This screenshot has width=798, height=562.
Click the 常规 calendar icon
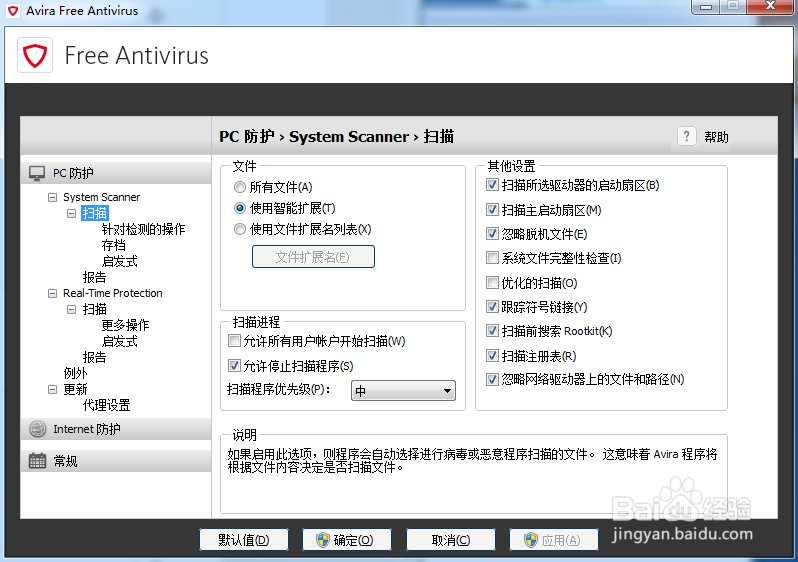(x=37, y=461)
